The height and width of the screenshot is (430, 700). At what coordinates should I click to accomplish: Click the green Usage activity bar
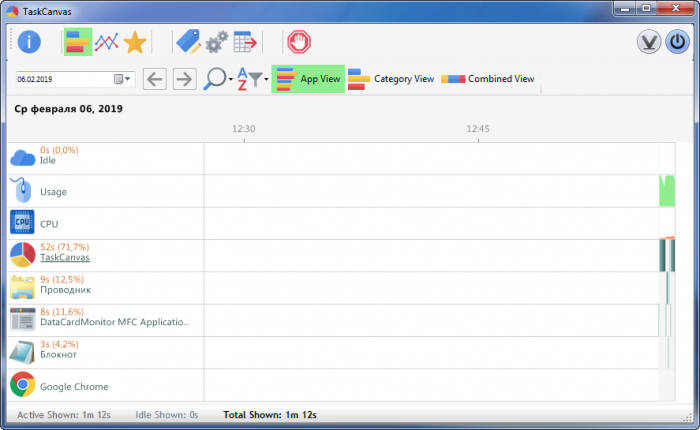(x=667, y=191)
